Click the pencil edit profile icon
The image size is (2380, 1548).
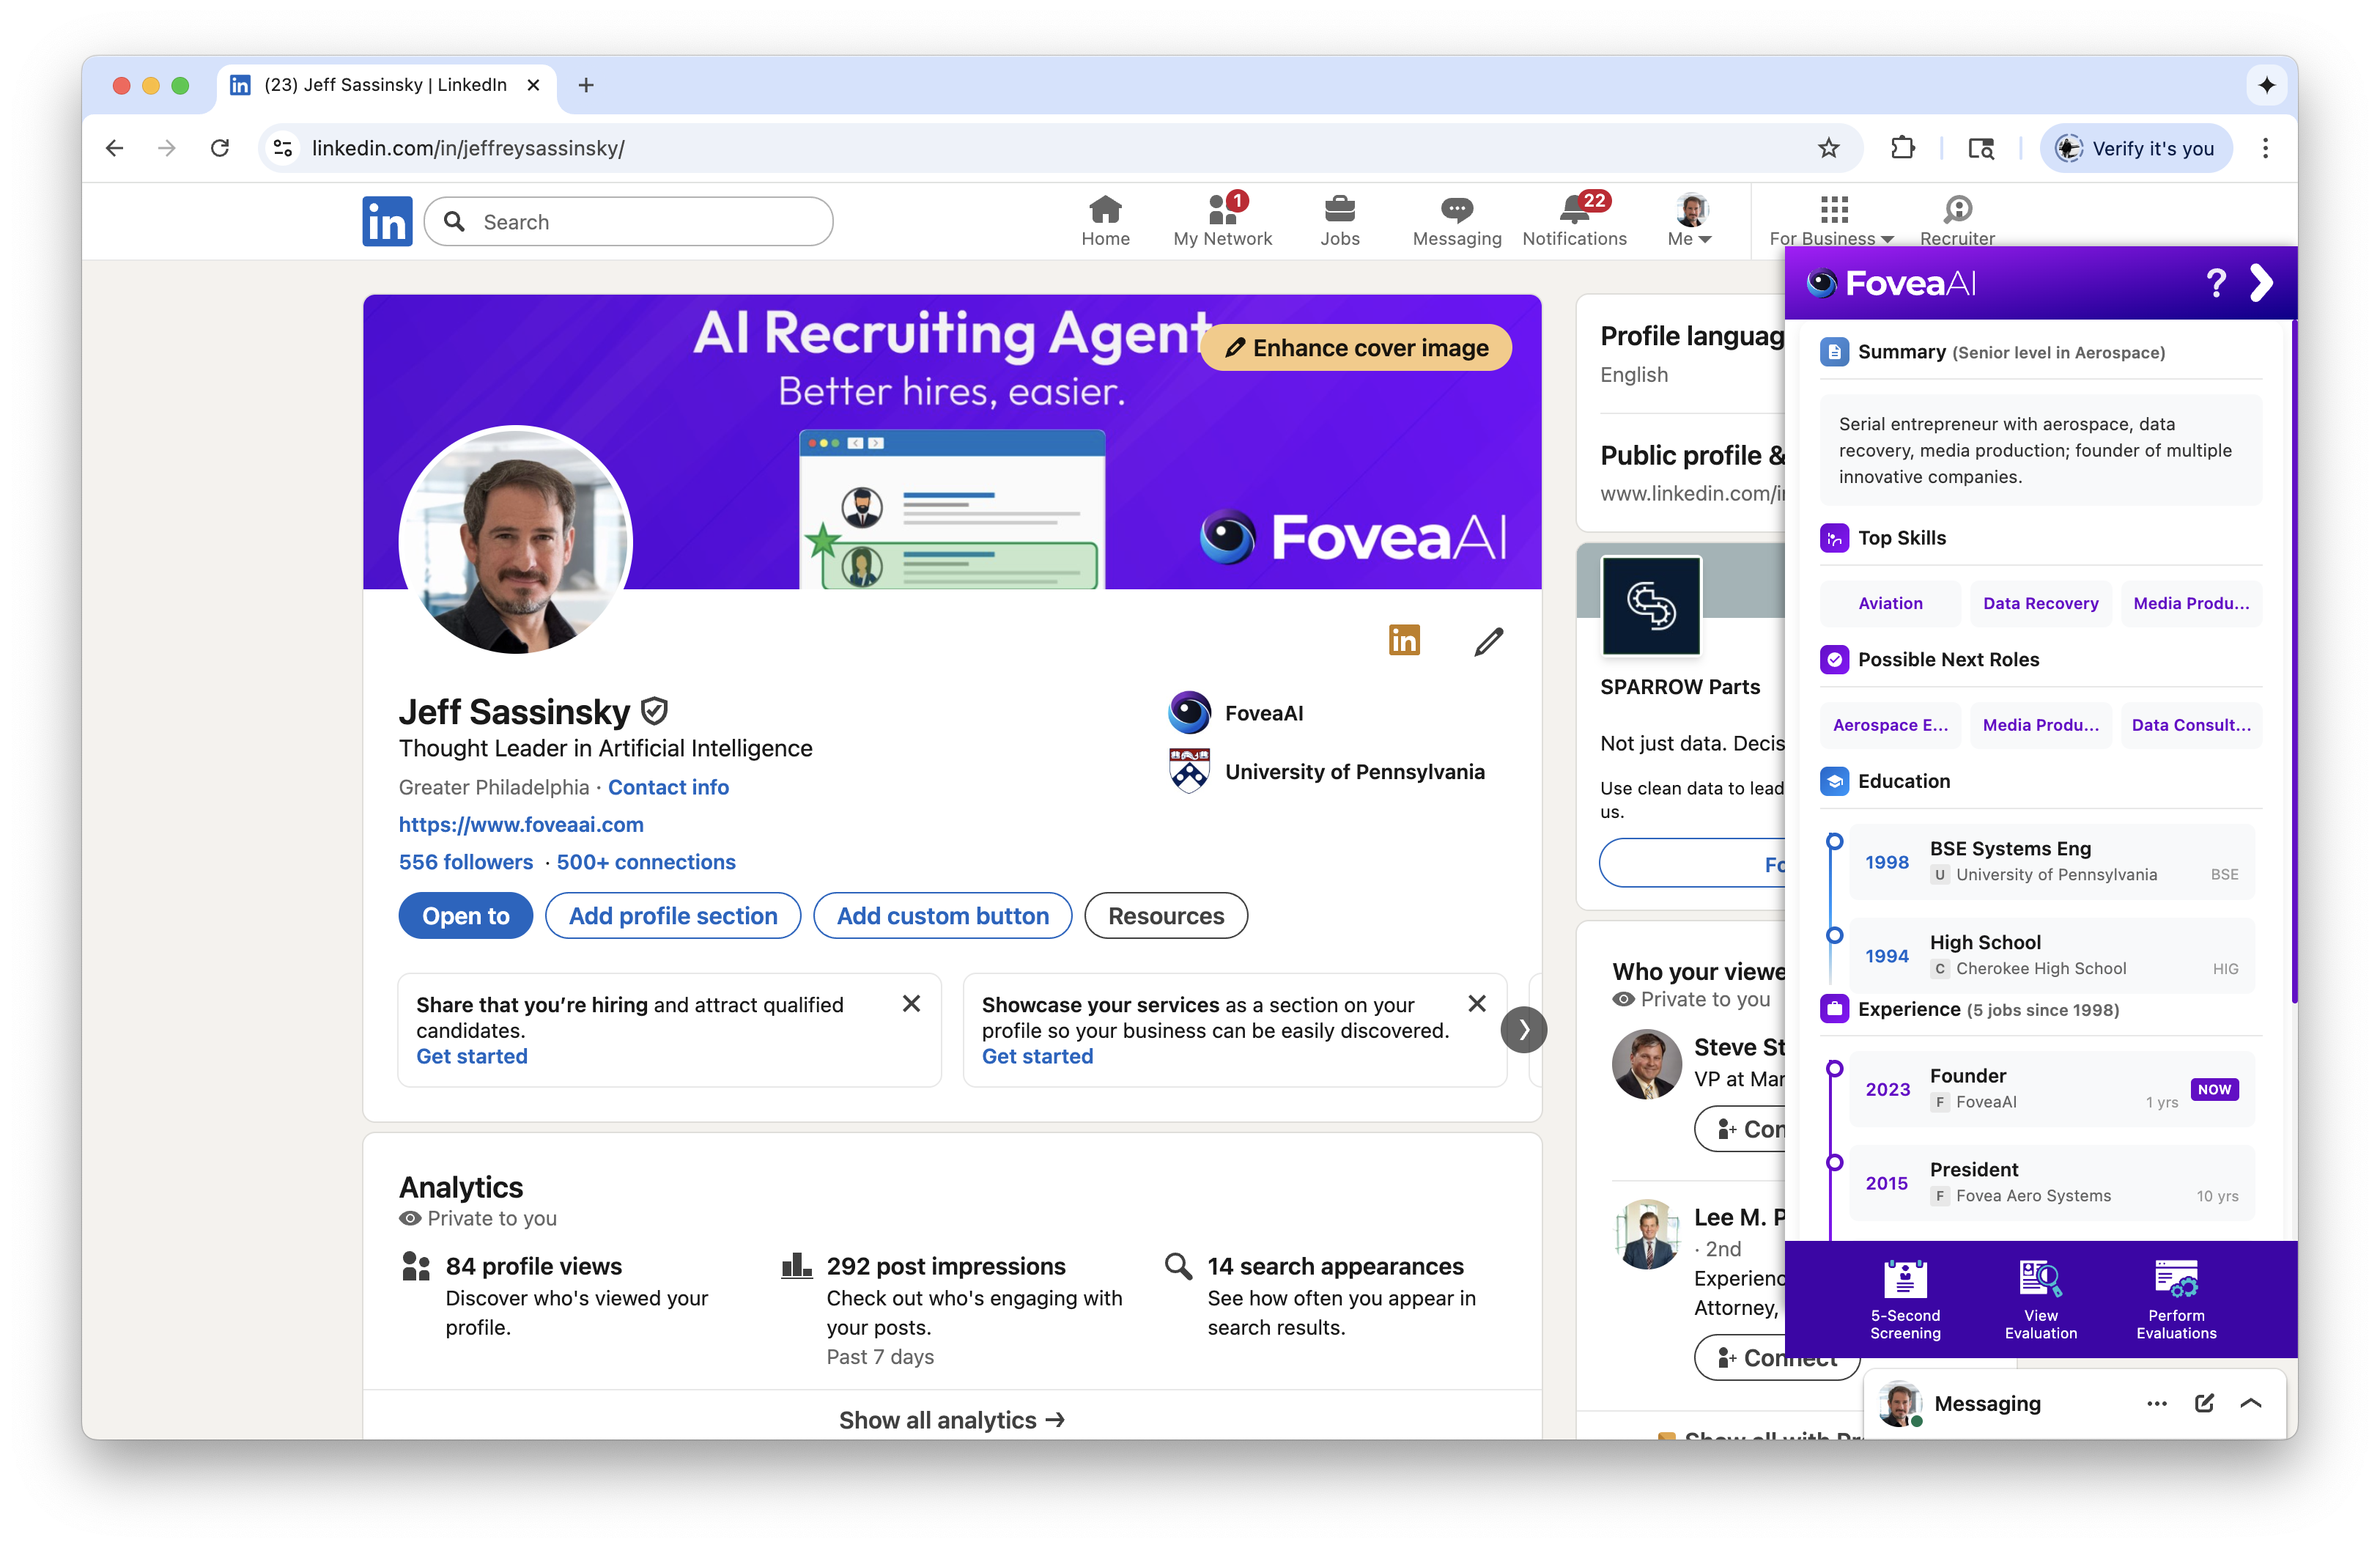1488,641
